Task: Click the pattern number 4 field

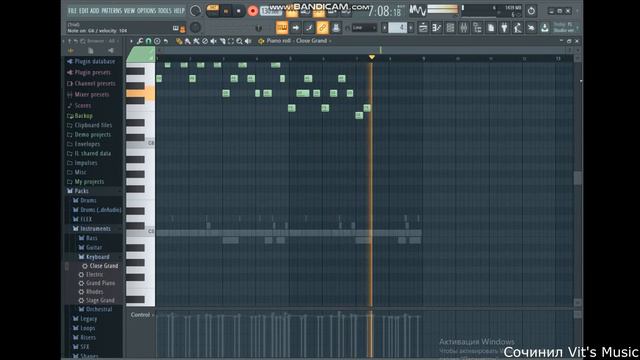Action: click(x=398, y=28)
